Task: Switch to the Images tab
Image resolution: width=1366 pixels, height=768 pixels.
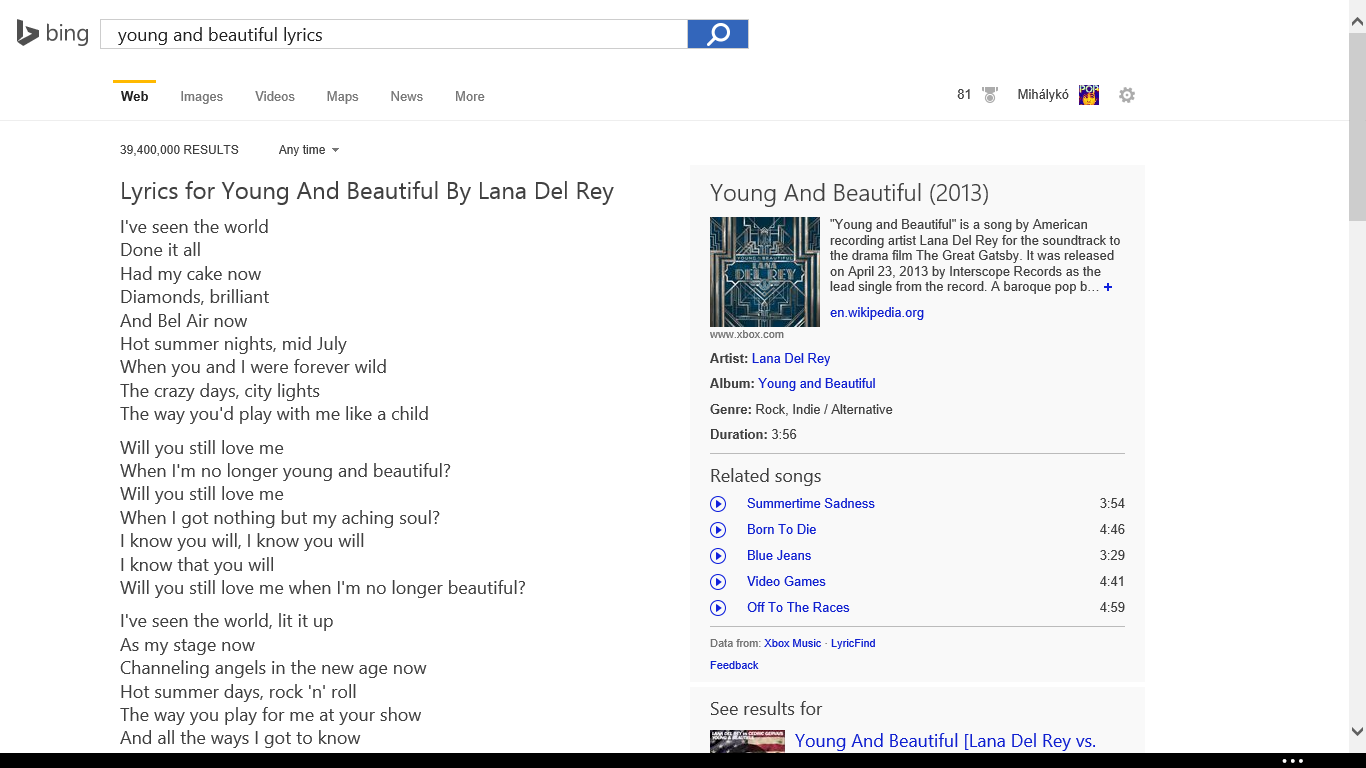Action: [202, 97]
